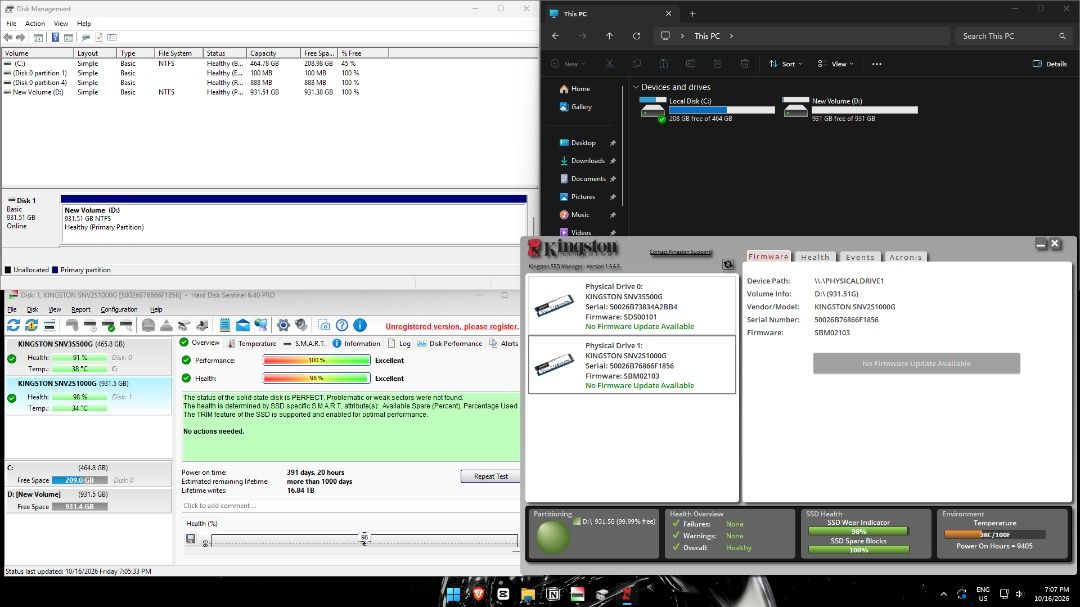Toggle the Details pane button in File Explorer
Viewport: 1080px width, 607px height.
coord(1050,64)
